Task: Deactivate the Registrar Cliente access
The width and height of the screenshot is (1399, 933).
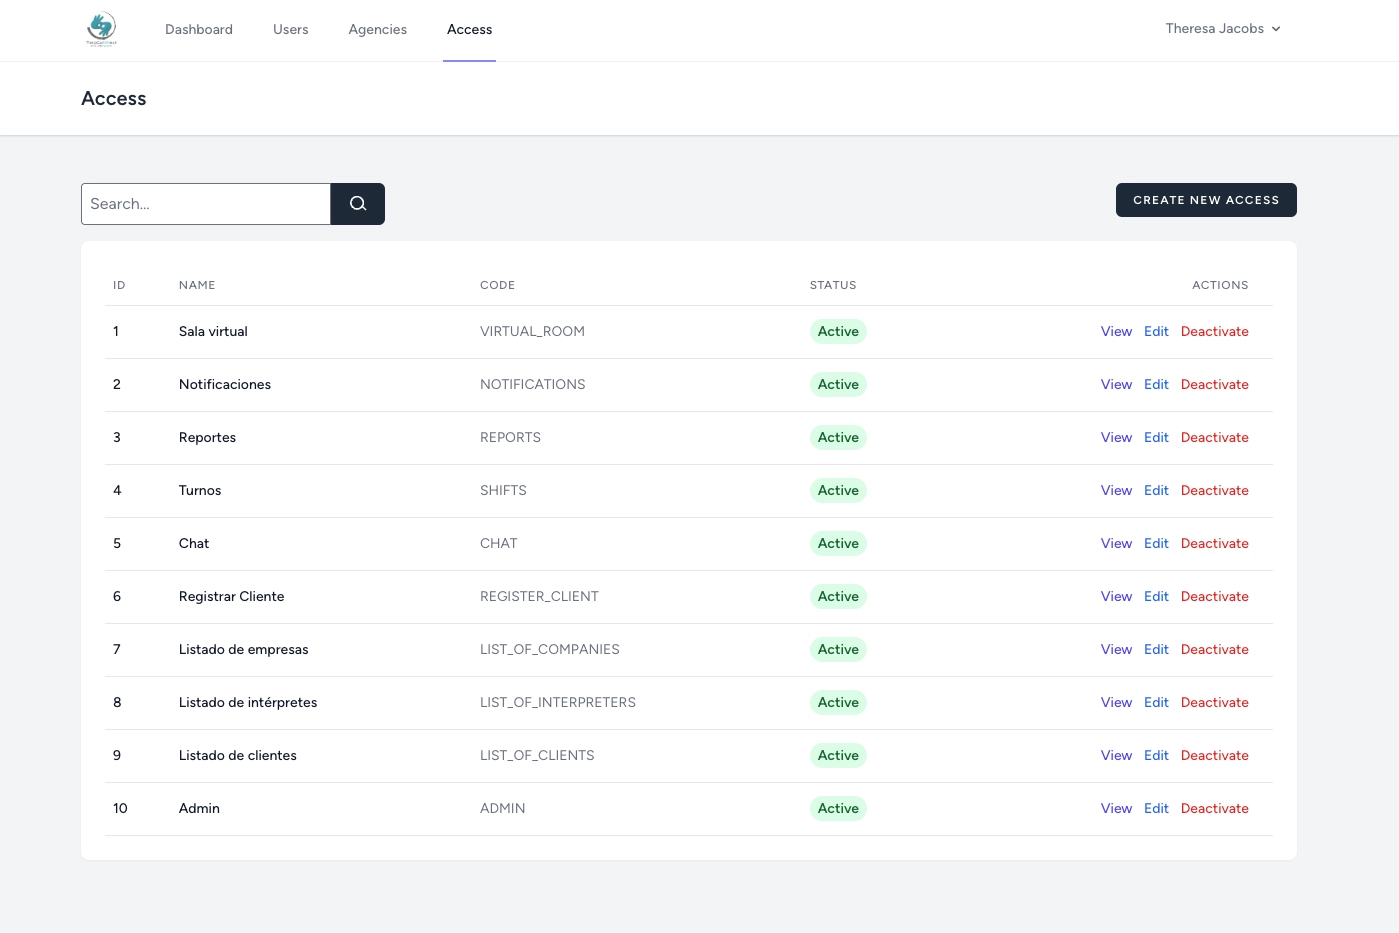Action: pos(1214,597)
